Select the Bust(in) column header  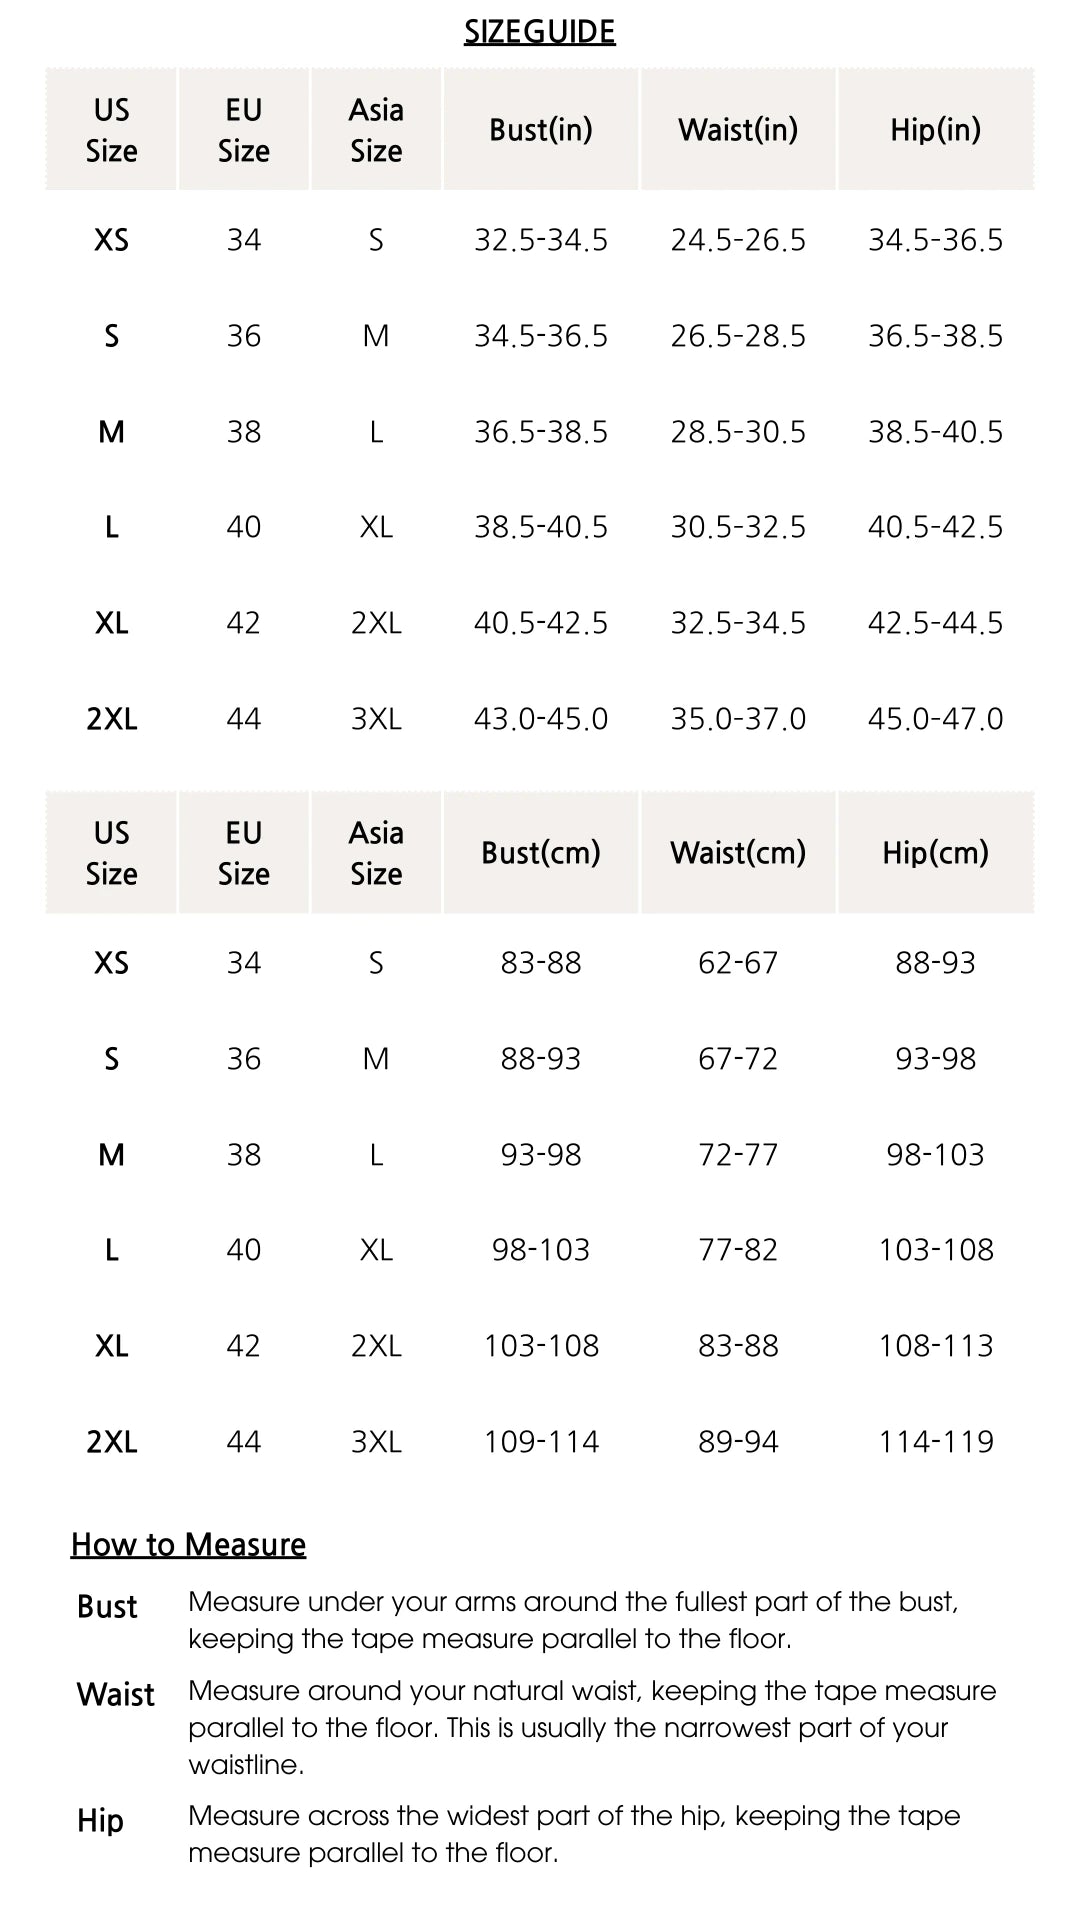(x=541, y=130)
